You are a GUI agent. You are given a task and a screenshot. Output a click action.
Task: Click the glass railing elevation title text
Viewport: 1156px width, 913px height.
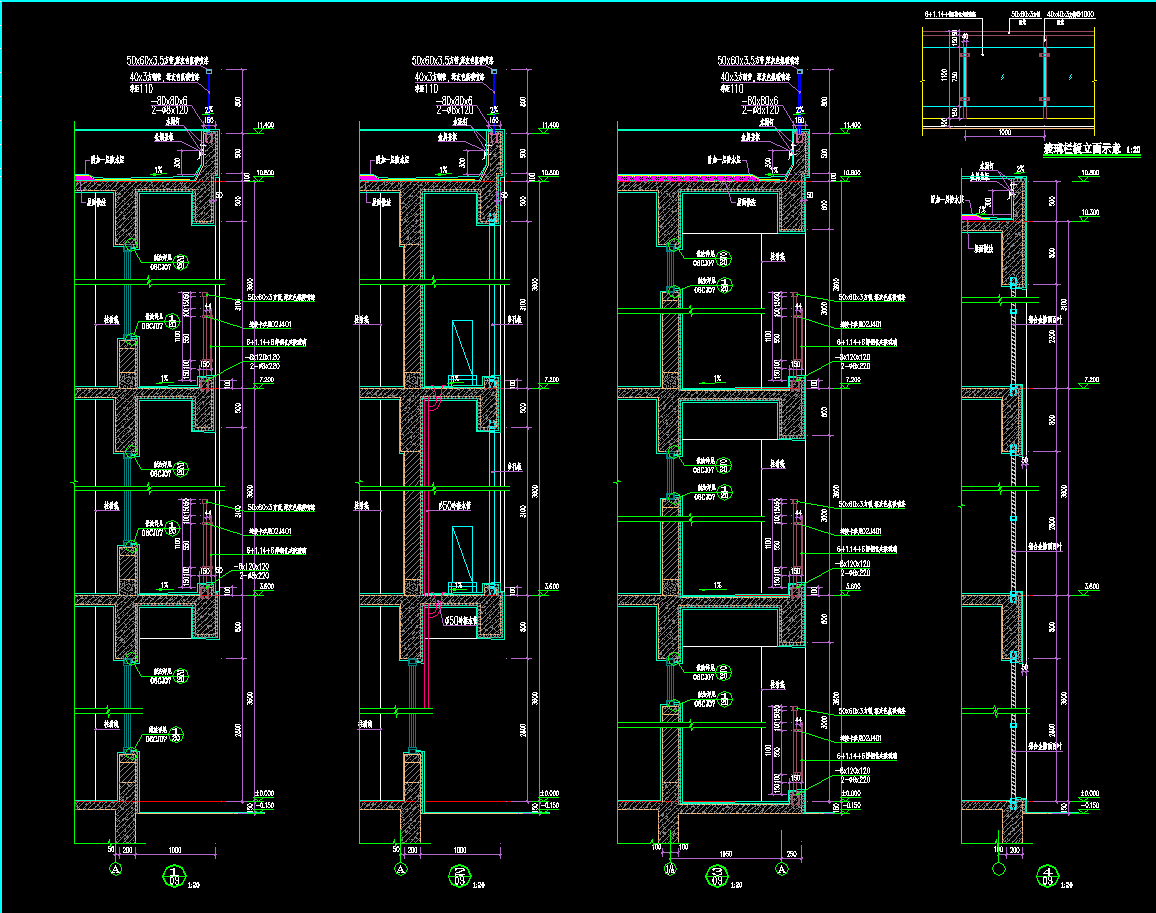(x=1076, y=149)
